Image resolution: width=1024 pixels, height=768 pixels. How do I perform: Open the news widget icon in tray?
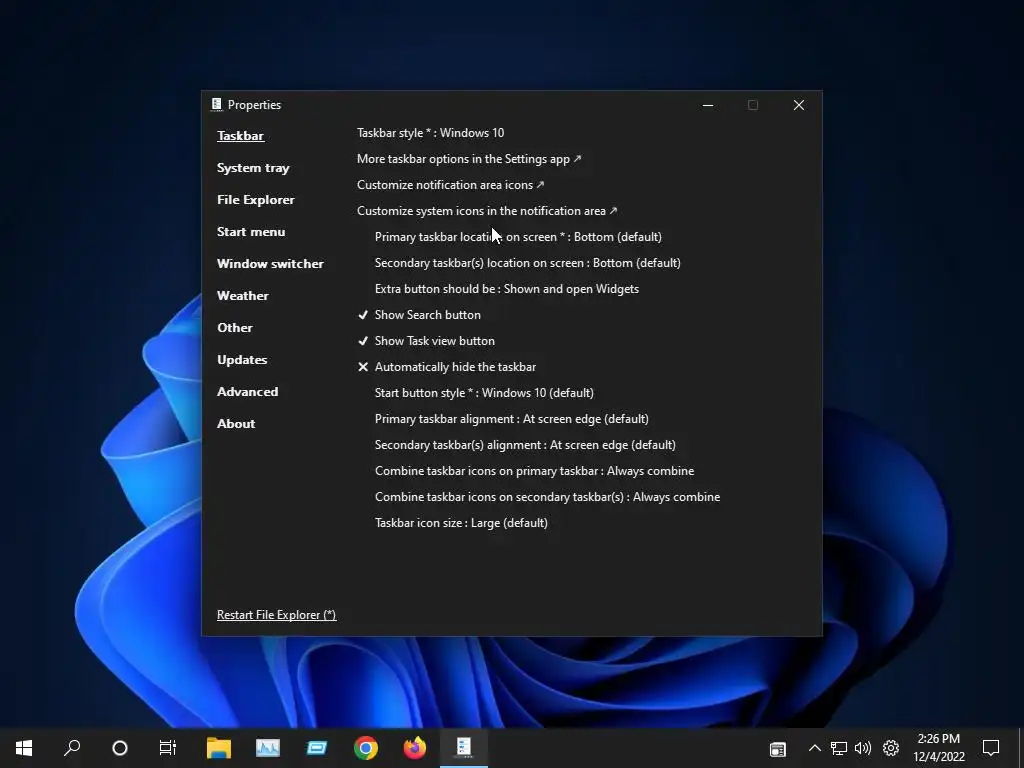[x=777, y=748]
